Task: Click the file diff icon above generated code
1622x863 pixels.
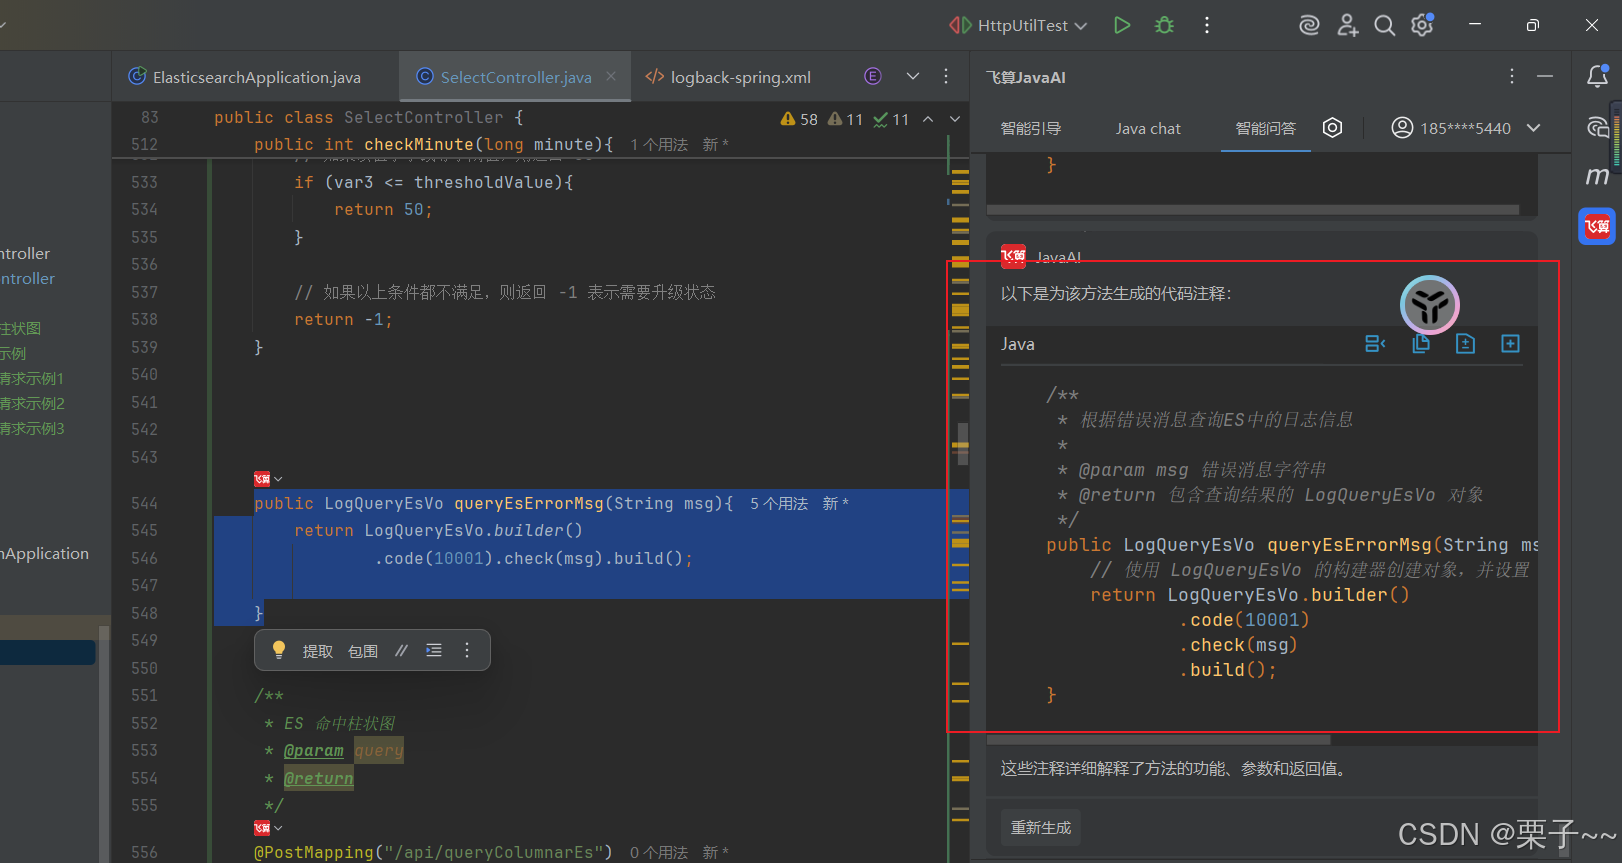Action: [1465, 344]
